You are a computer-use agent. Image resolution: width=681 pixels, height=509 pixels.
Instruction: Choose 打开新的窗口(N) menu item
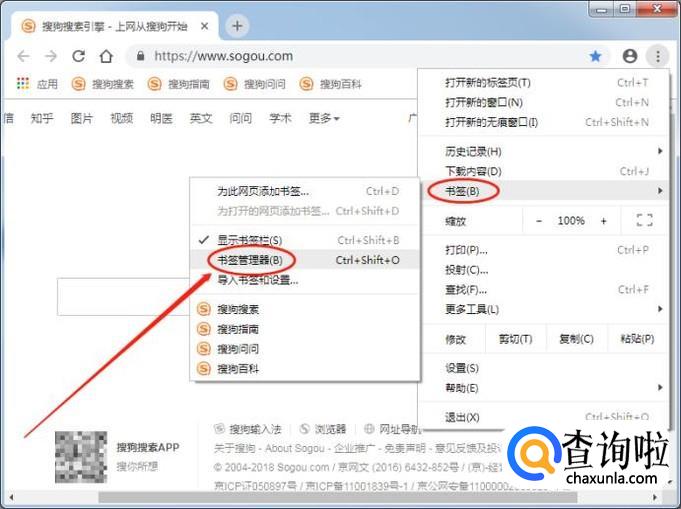pyautogui.click(x=545, y=102)
